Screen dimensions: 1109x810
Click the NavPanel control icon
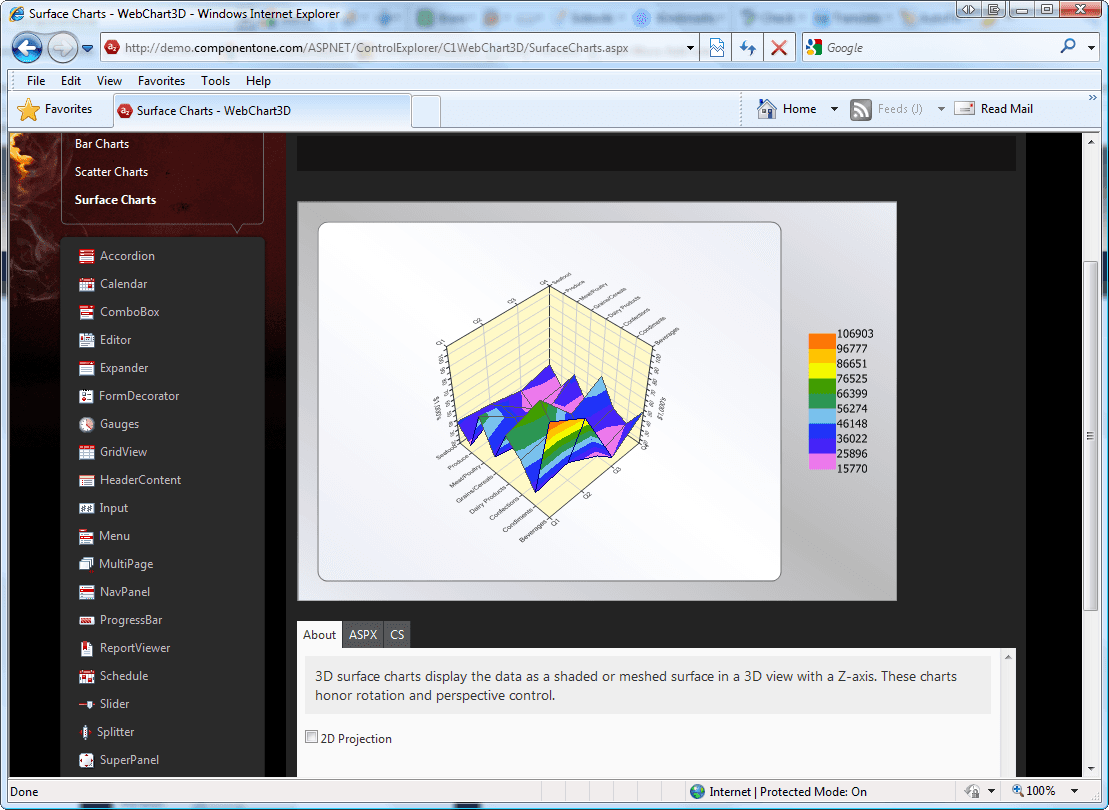click(x=86, y=592)
